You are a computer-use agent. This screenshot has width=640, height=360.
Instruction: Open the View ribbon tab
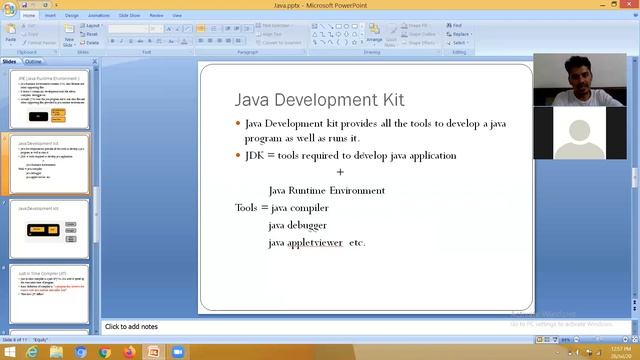click(177, 16)
